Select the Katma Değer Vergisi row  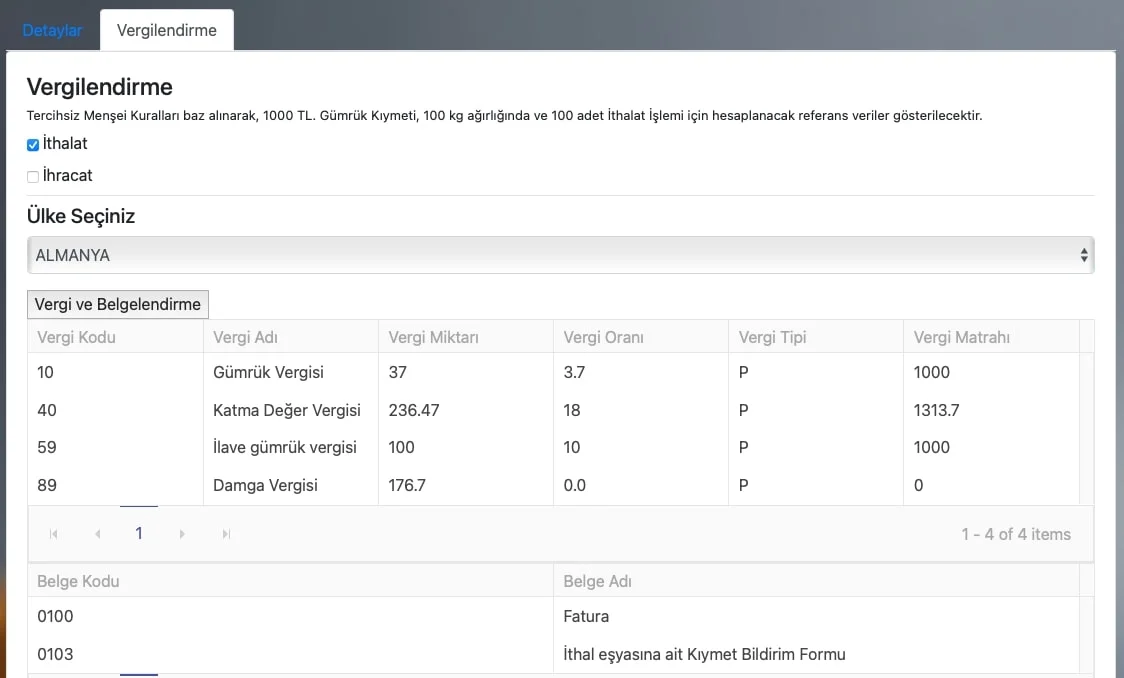tap(287, 410)
